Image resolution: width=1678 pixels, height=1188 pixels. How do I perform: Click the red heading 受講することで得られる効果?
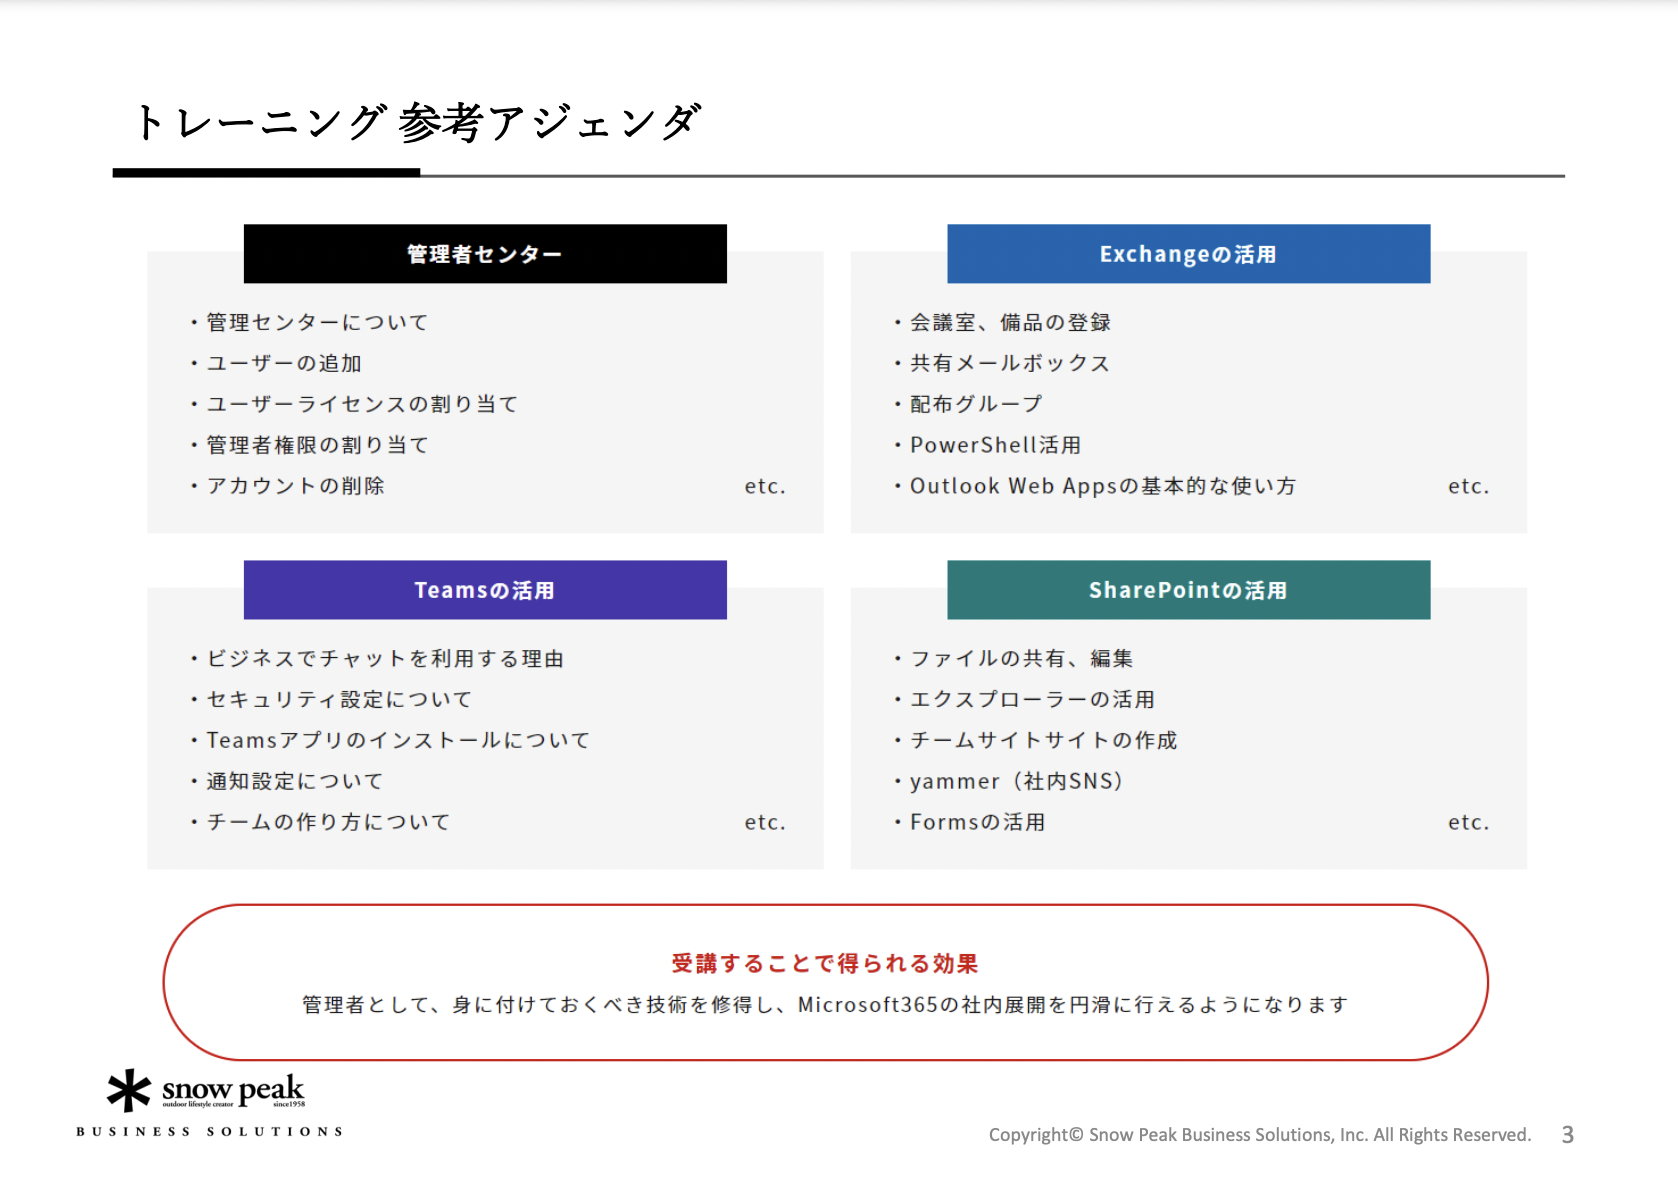[x=825, y=963]
